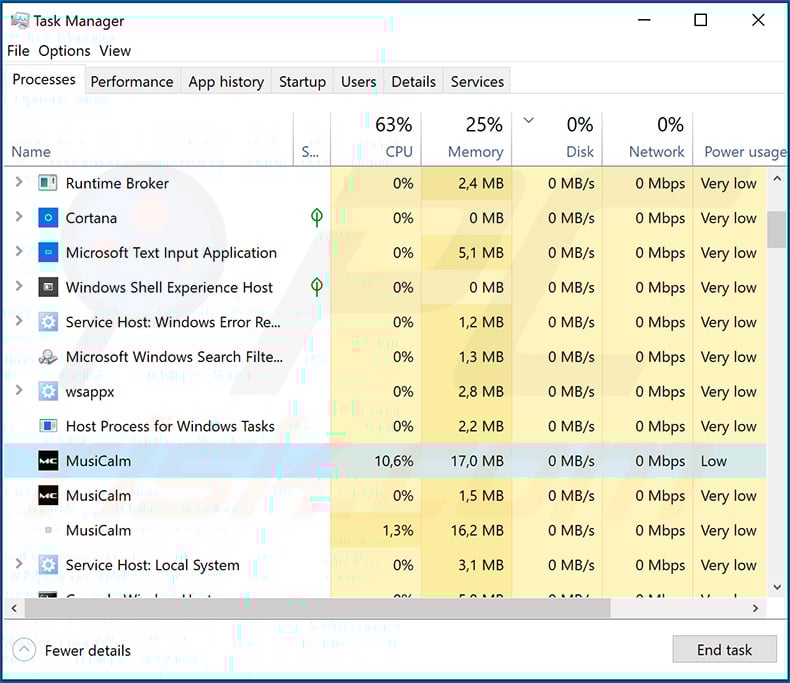
Task: Click the Windows Shell Experience Host icon
Action: tap(48, 287)
